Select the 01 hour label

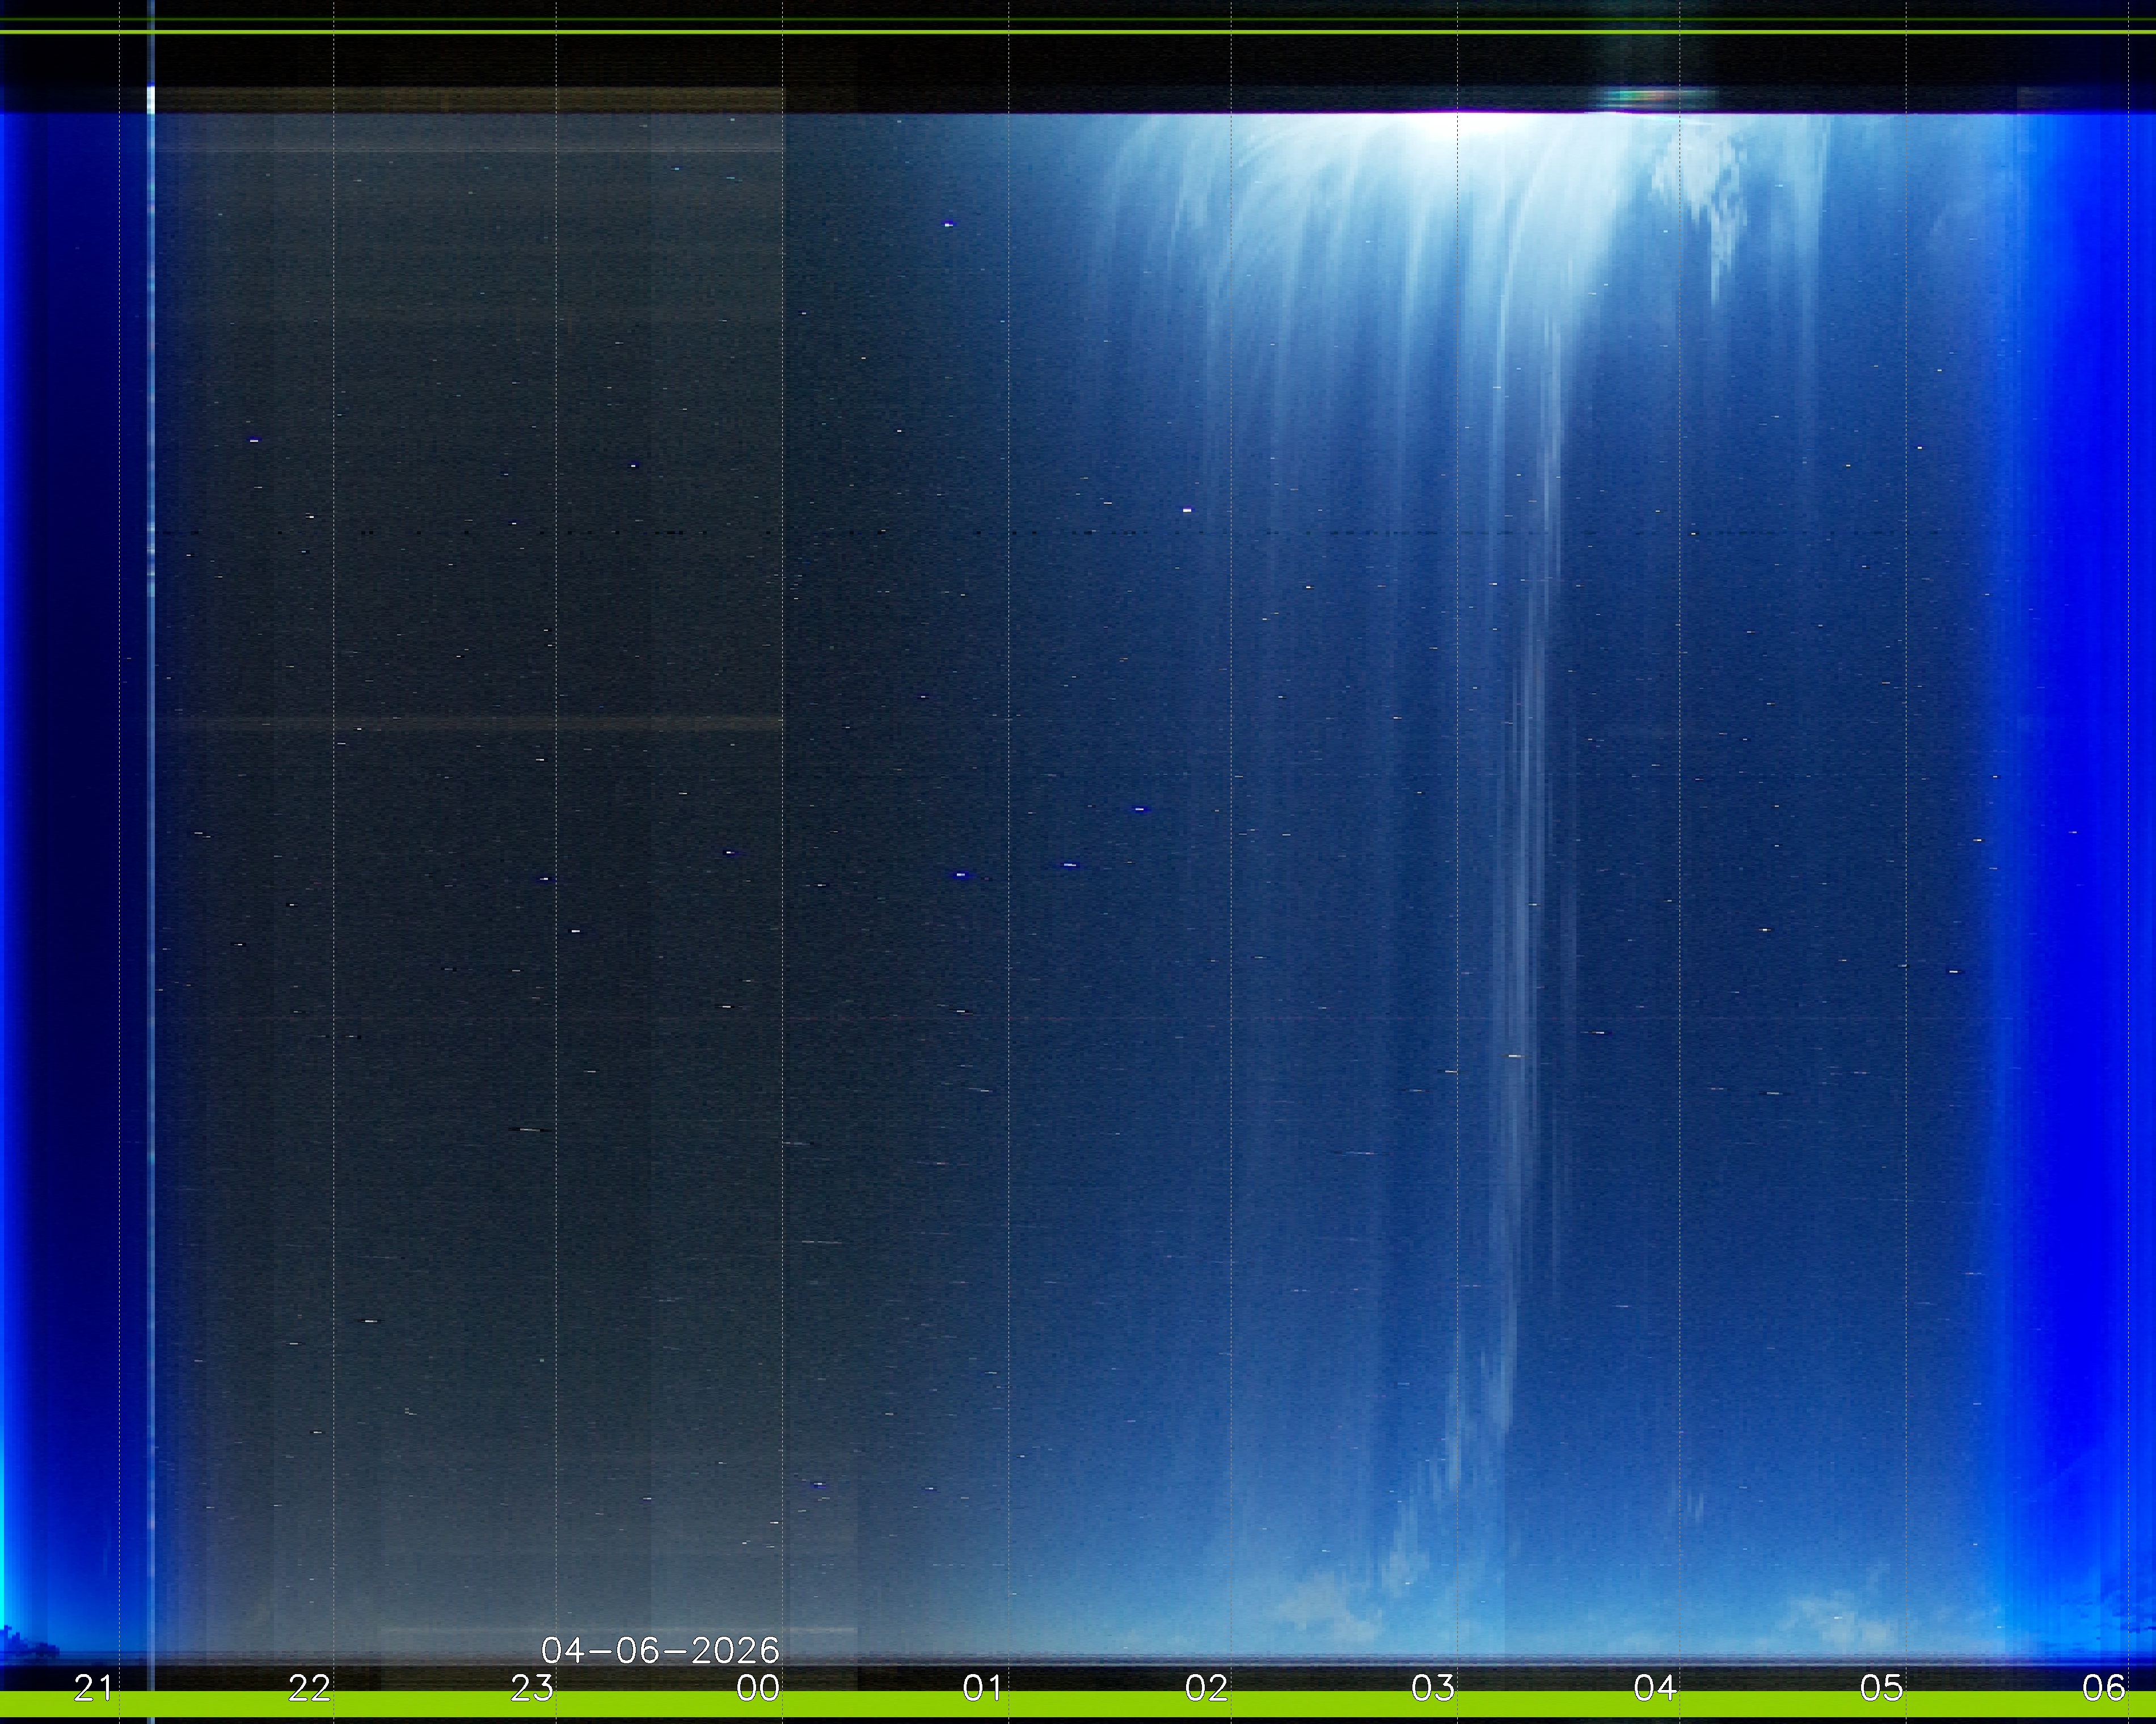983,1688
